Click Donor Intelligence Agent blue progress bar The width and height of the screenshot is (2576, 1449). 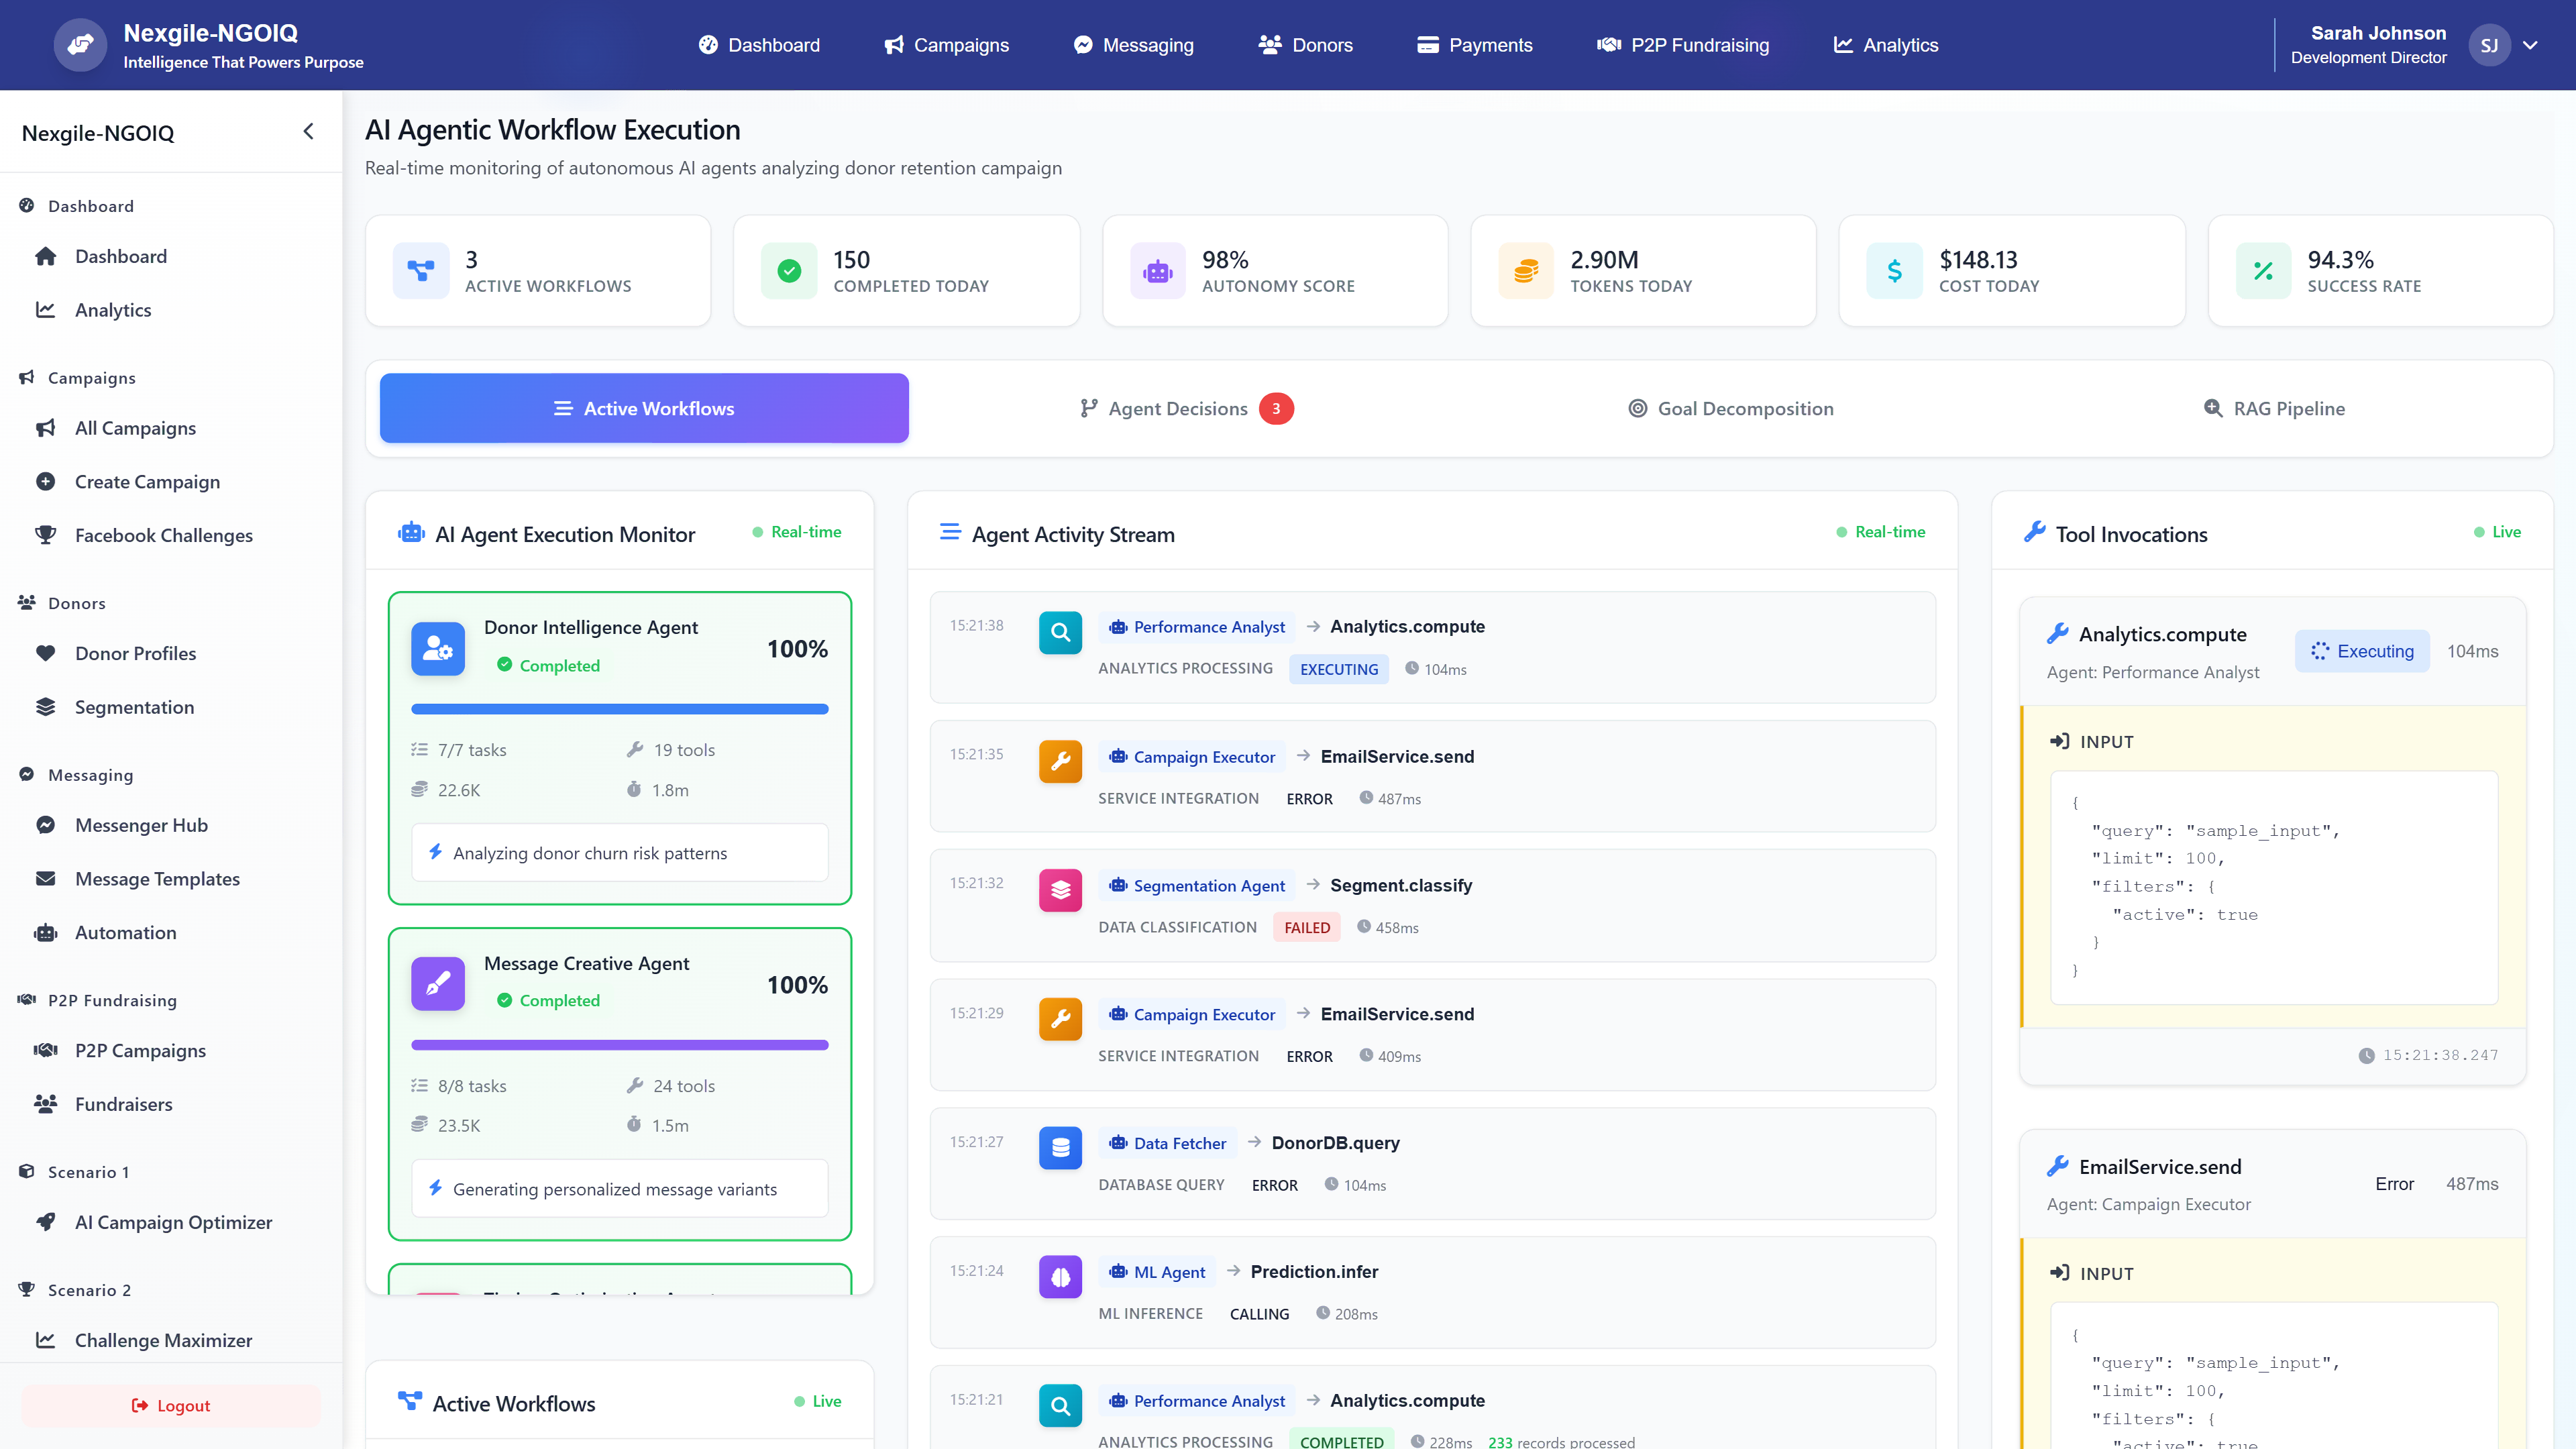pyautogui.click(x=620, y=709)
